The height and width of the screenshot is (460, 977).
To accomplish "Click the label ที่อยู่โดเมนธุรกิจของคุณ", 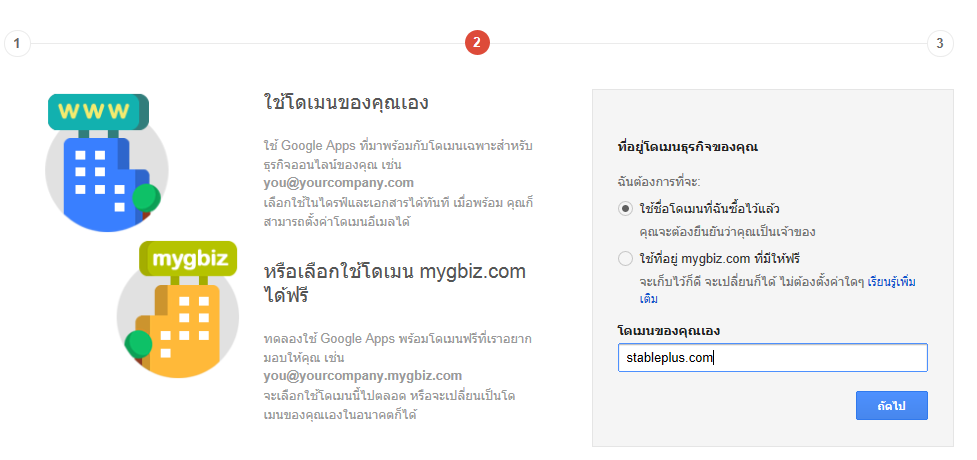I will (687, 148).
